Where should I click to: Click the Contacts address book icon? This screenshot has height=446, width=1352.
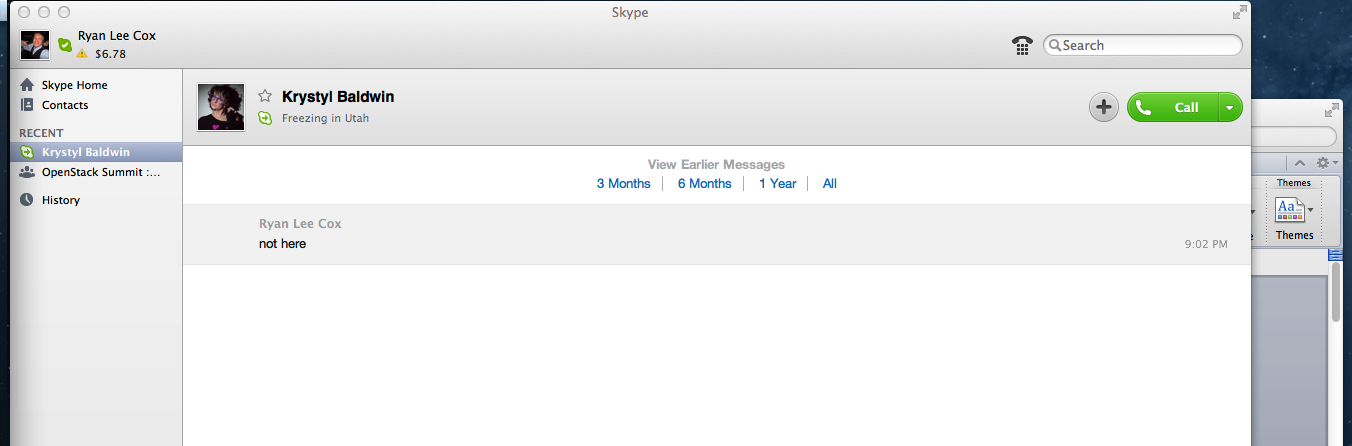pyautogui.click(x=27, y=105)
